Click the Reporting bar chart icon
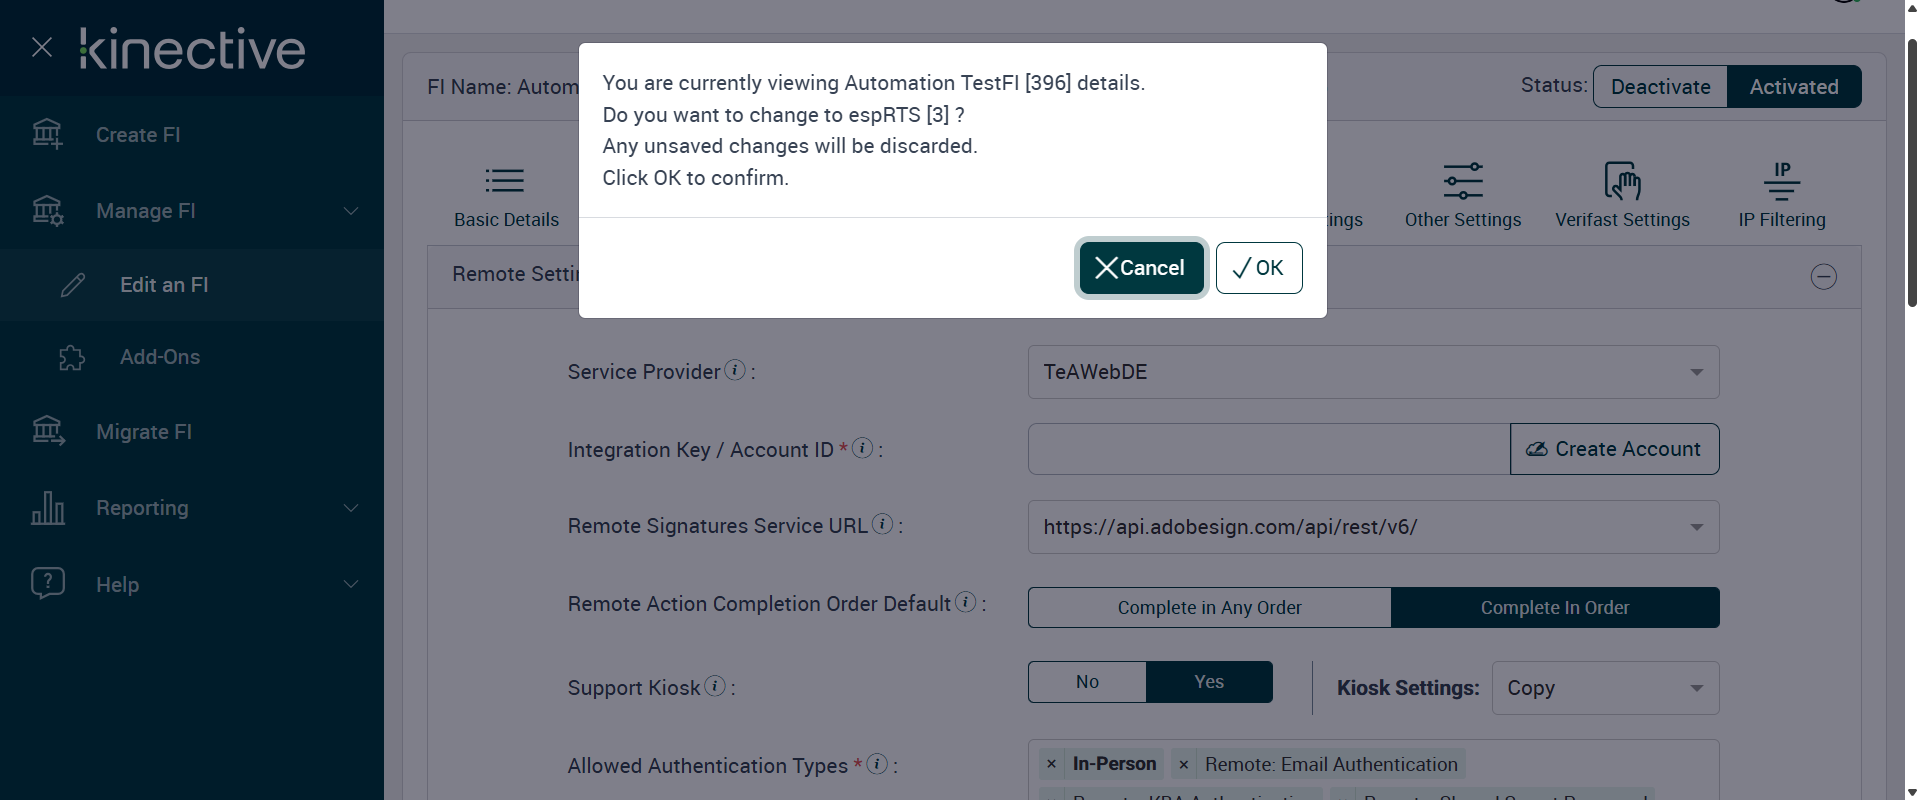This screenshot has height=800, width=1920. tap(47, 508)
